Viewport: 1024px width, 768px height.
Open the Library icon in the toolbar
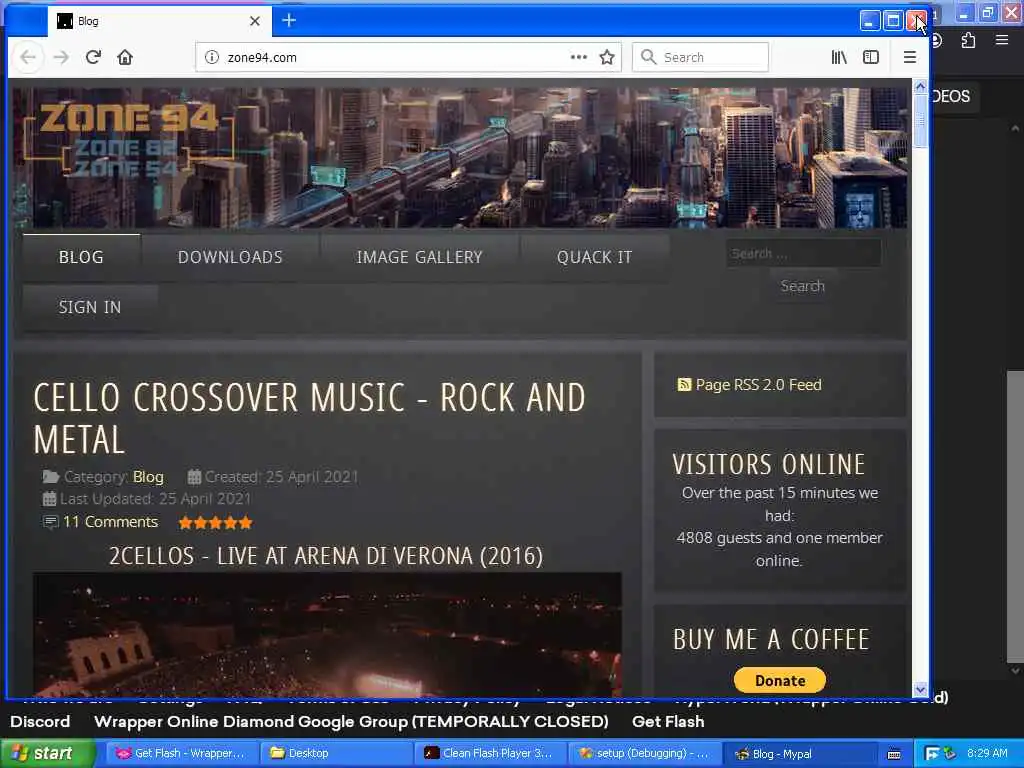(839, 57)
